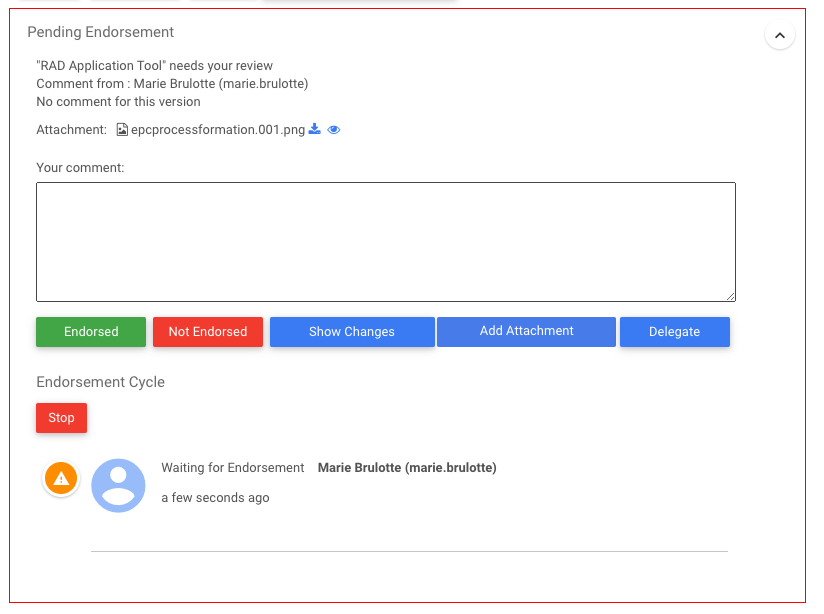Click the Pending Endorsement panel title
This screenshot has width=824, height=614.
point(101,33)
